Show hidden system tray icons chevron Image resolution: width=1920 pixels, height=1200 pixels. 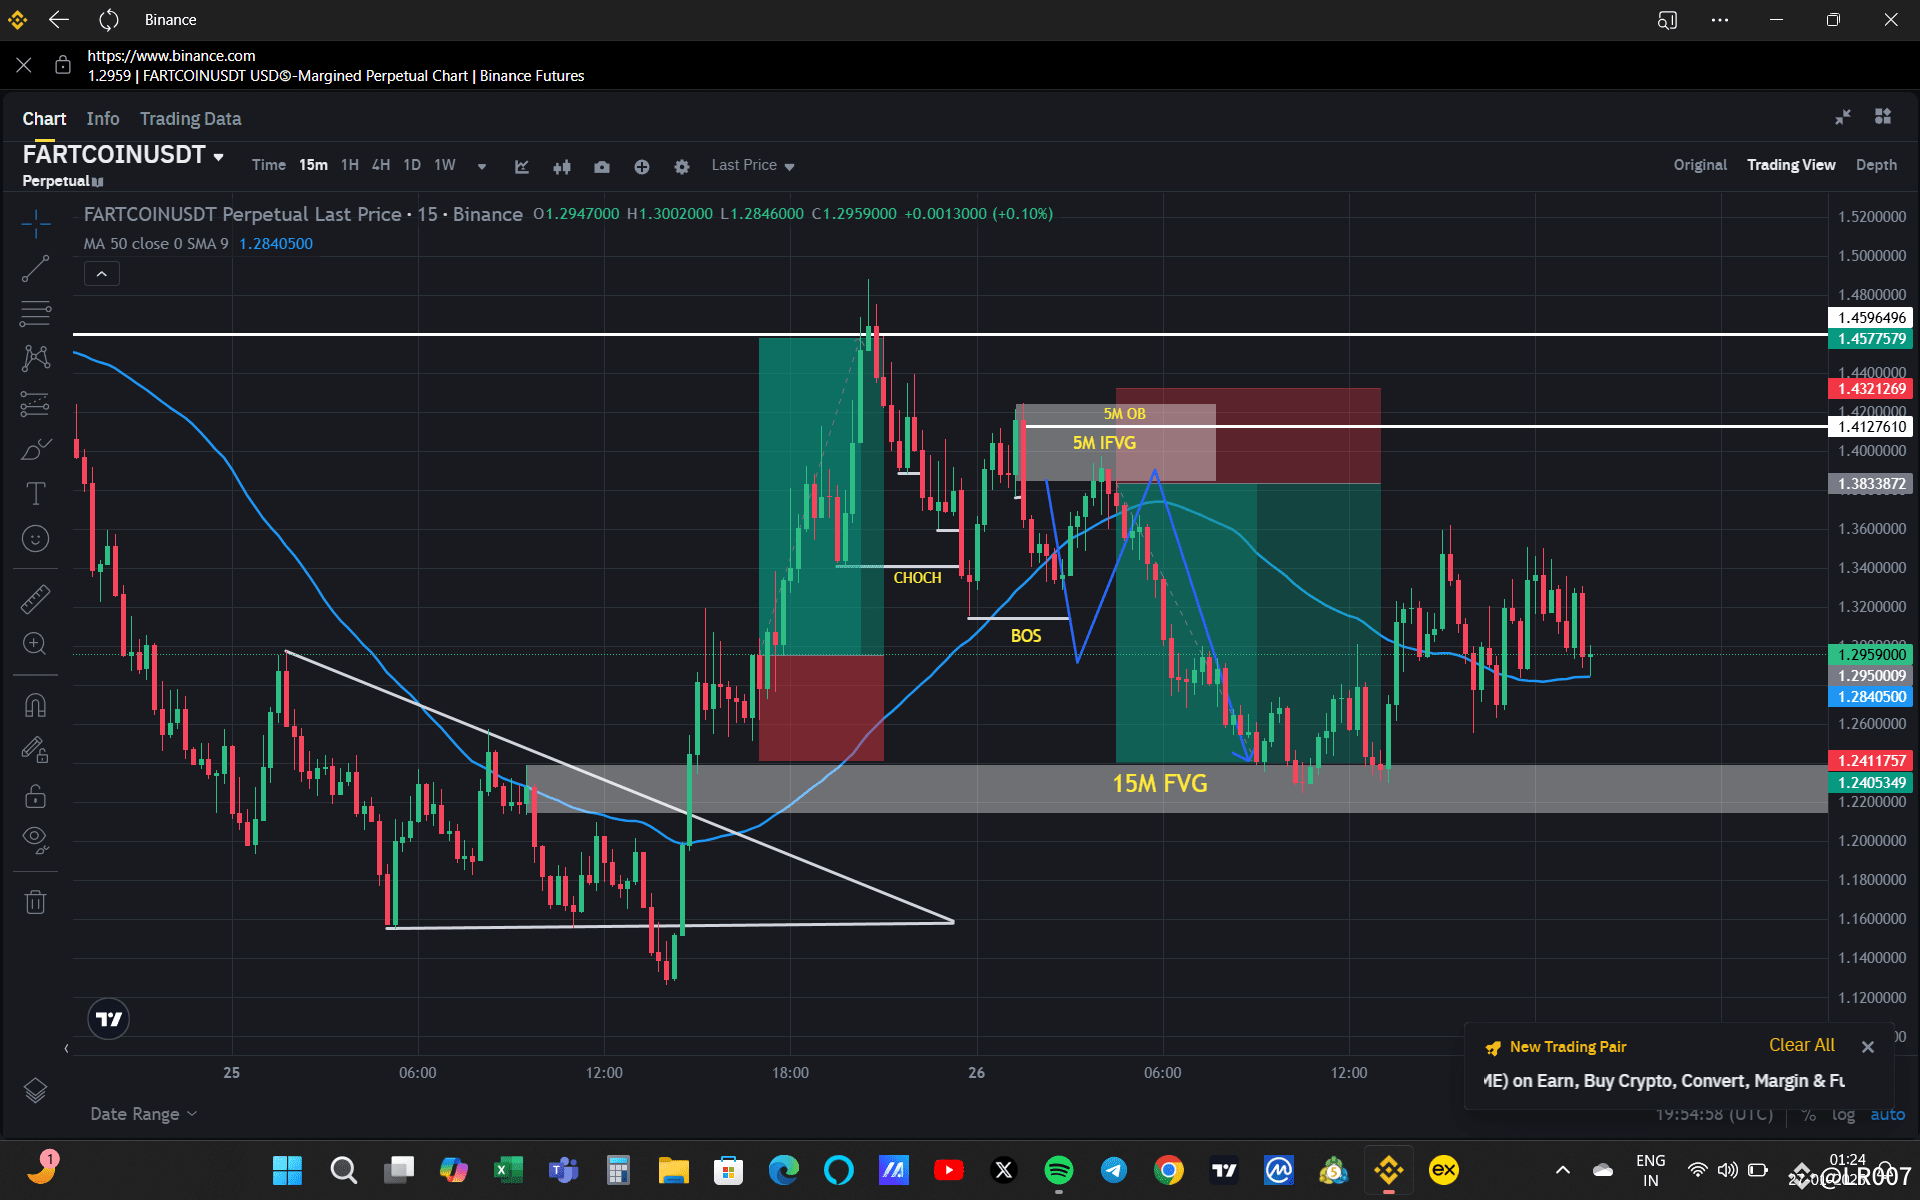click(x=1563, y=1170)
